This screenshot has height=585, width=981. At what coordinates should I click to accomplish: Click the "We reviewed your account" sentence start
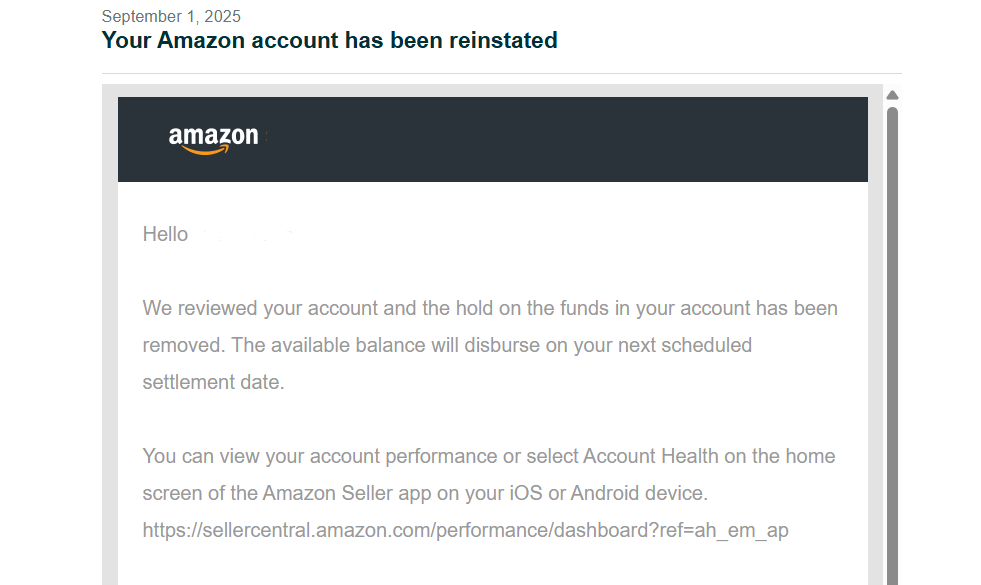tap(250, 308)
